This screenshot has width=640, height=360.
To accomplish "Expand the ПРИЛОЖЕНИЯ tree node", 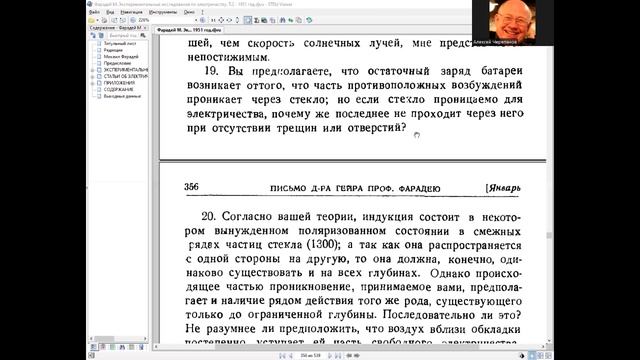I will (x=92, y=83).
